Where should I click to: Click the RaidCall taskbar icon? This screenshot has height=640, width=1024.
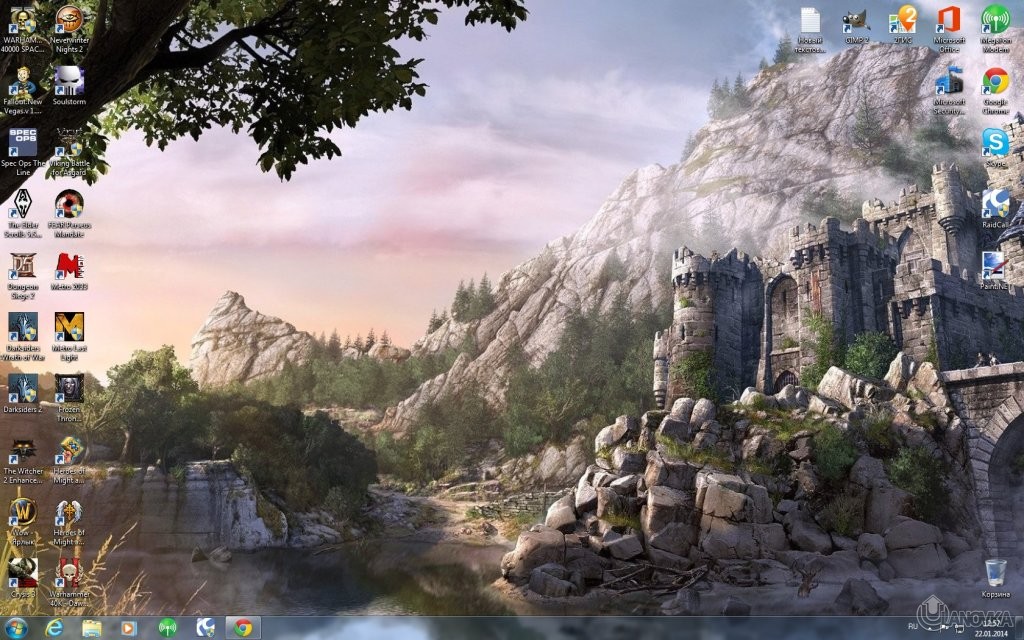[x=205, y=628]
